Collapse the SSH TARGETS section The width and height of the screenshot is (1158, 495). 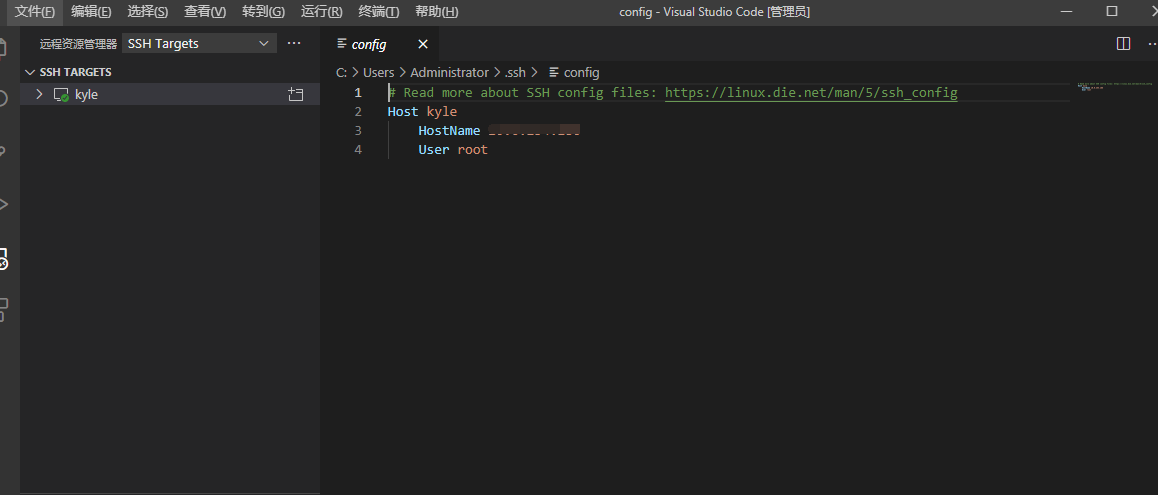[170, 72]
